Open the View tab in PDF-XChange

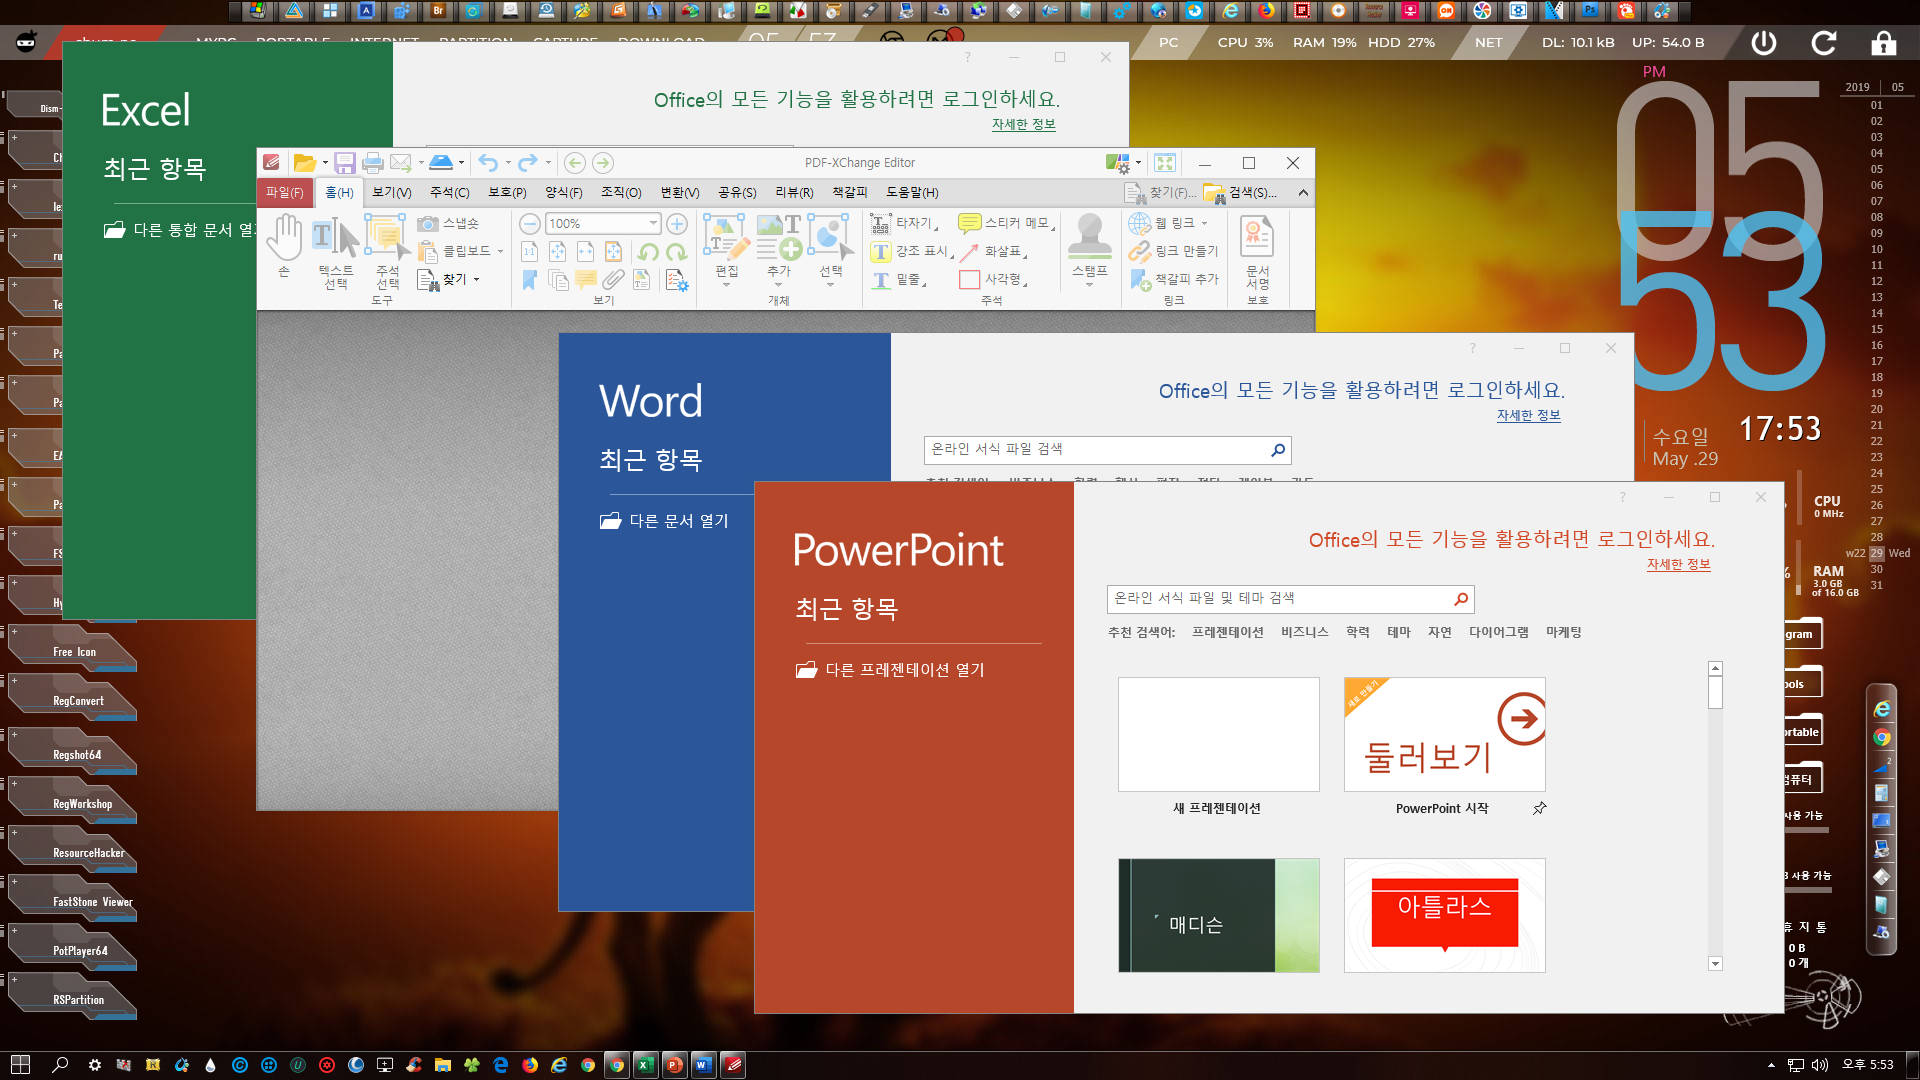pyautogui.click(x=392, y=193)
